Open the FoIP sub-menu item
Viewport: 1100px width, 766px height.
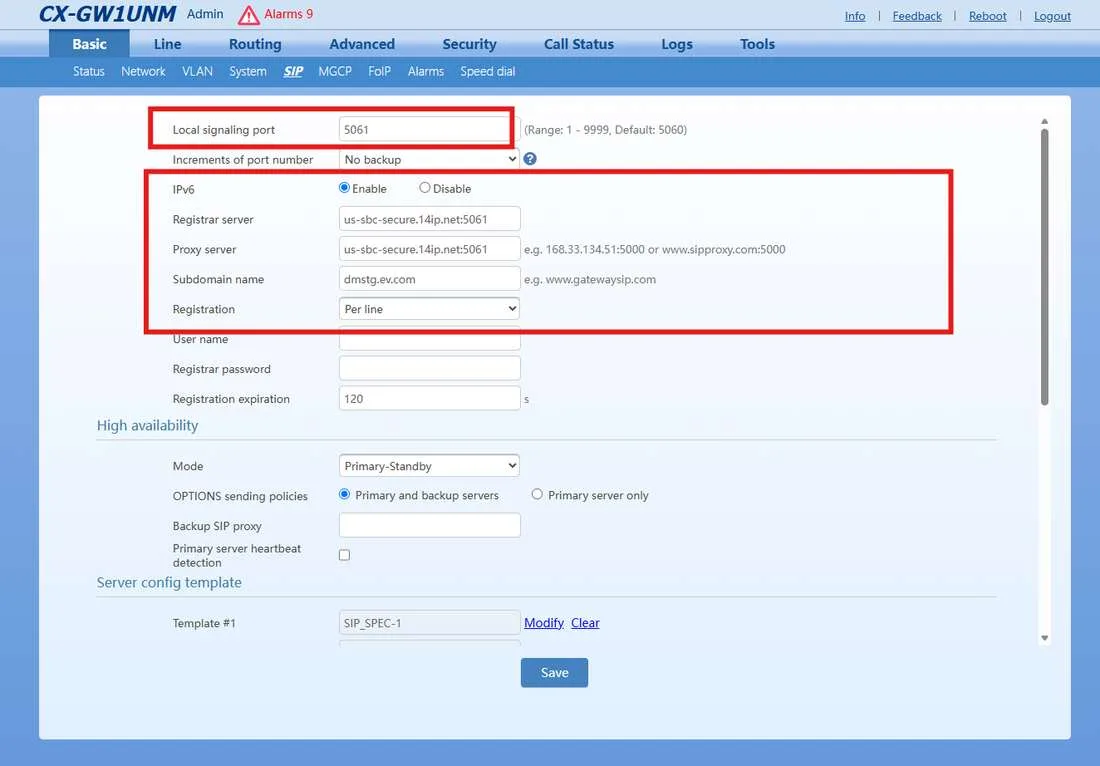380,72
